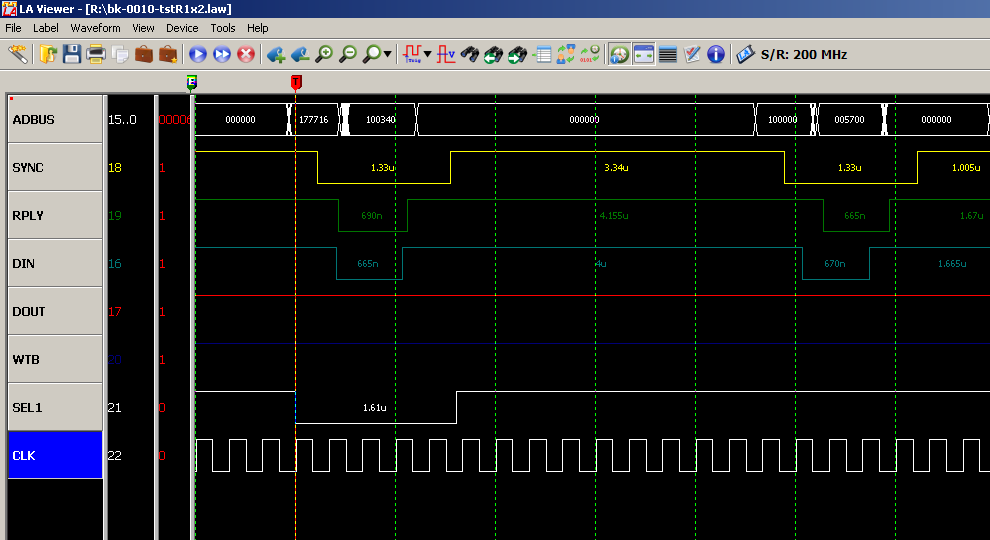Toggle the waveform info panel button
The height and width of the screenshot is (540, 990).
[x=620, y=54]
